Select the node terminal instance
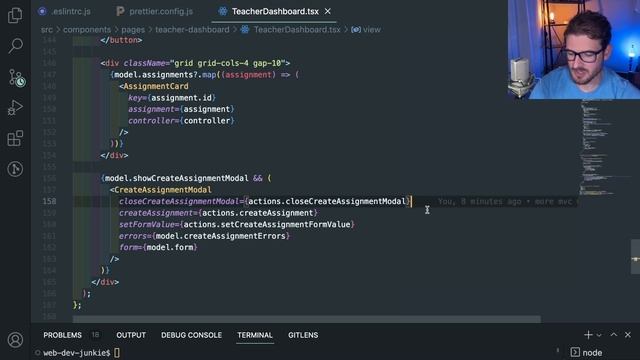Screen dimensions: 640x360 [587, 352]
